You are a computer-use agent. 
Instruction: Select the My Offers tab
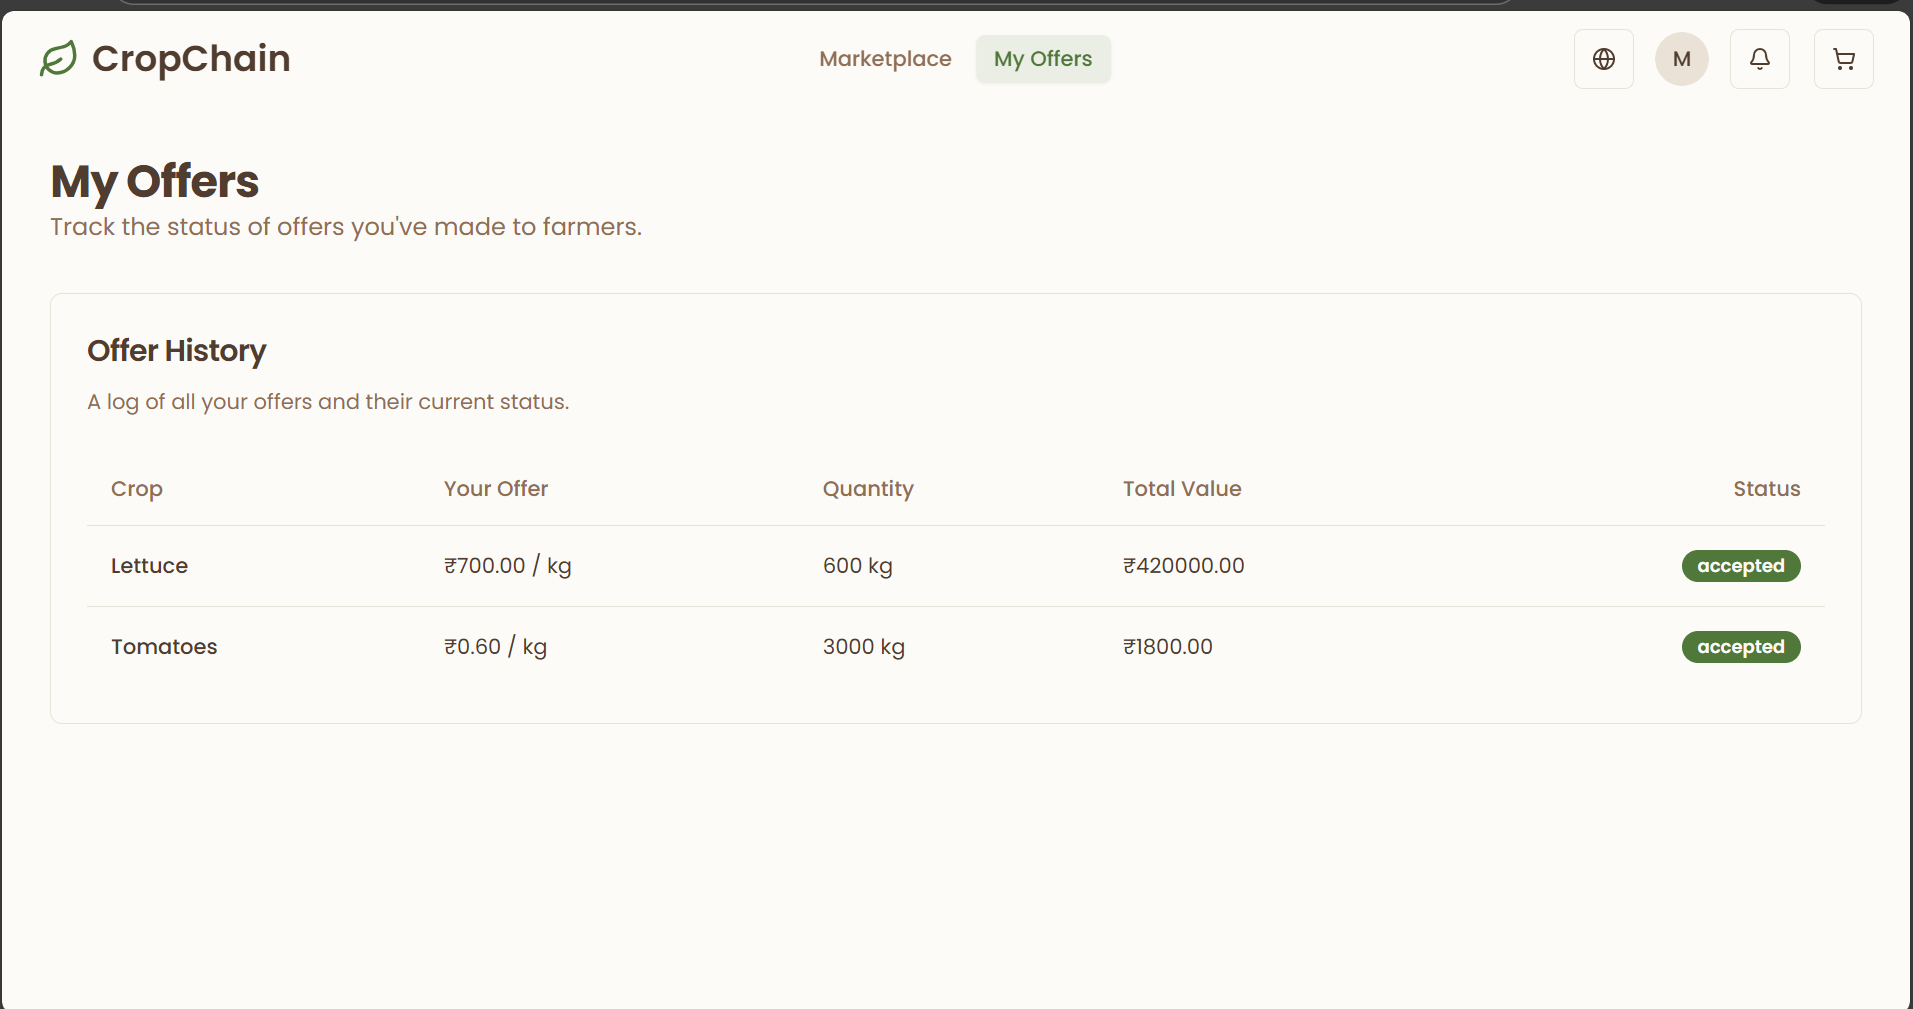click(1042, 59)
